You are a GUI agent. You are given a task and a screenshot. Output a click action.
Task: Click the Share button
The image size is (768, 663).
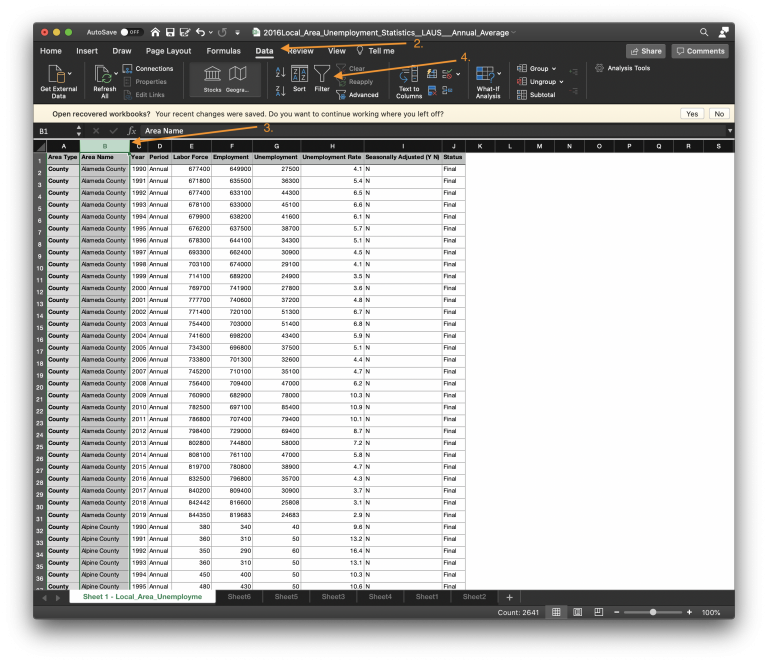[x=645, y=51]
